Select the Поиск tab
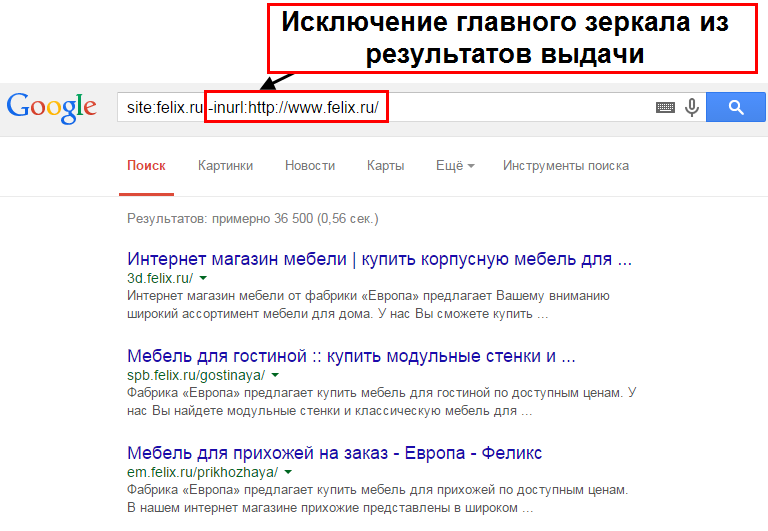This screenshot has height=531, width=768. pos(146,166)
